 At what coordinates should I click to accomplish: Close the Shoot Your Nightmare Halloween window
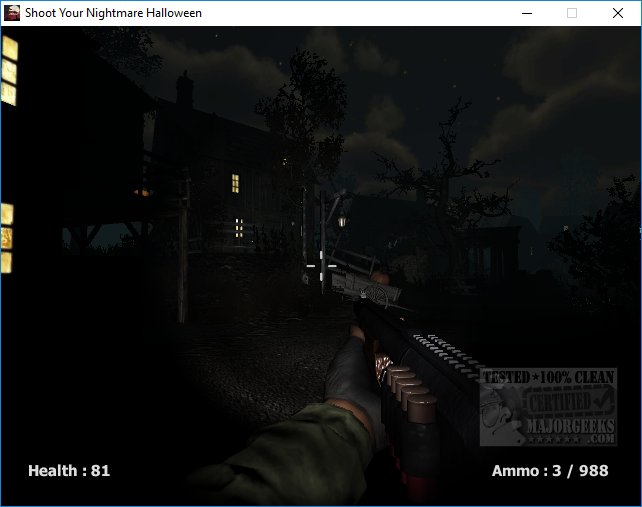pos(618,13)
